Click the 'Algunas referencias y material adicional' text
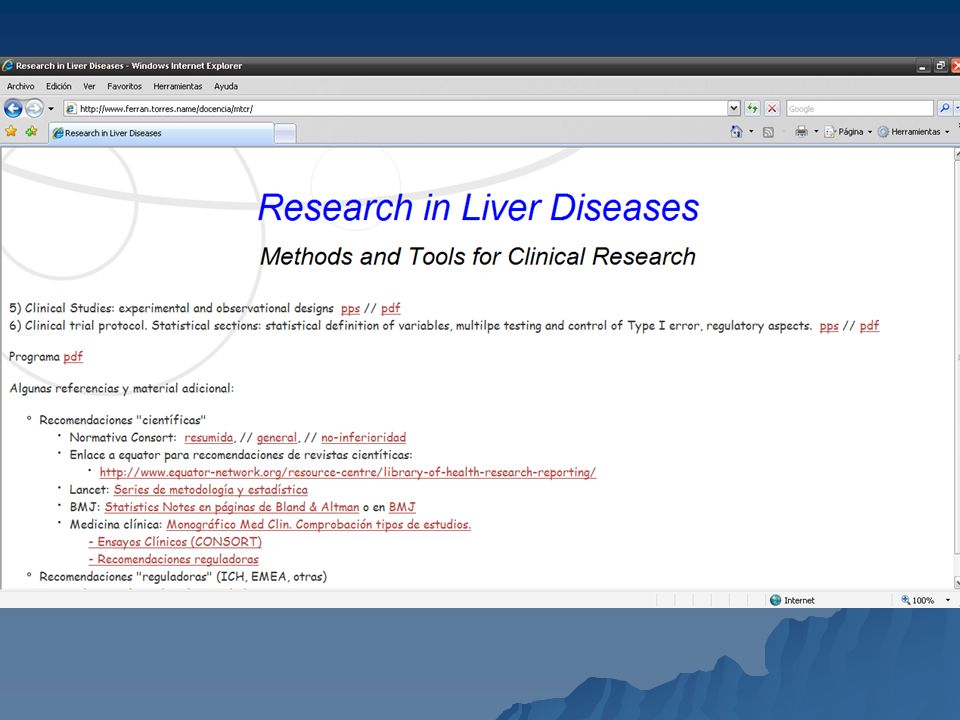The width and height of the screenshot is (960, 720). pos(122,388)
